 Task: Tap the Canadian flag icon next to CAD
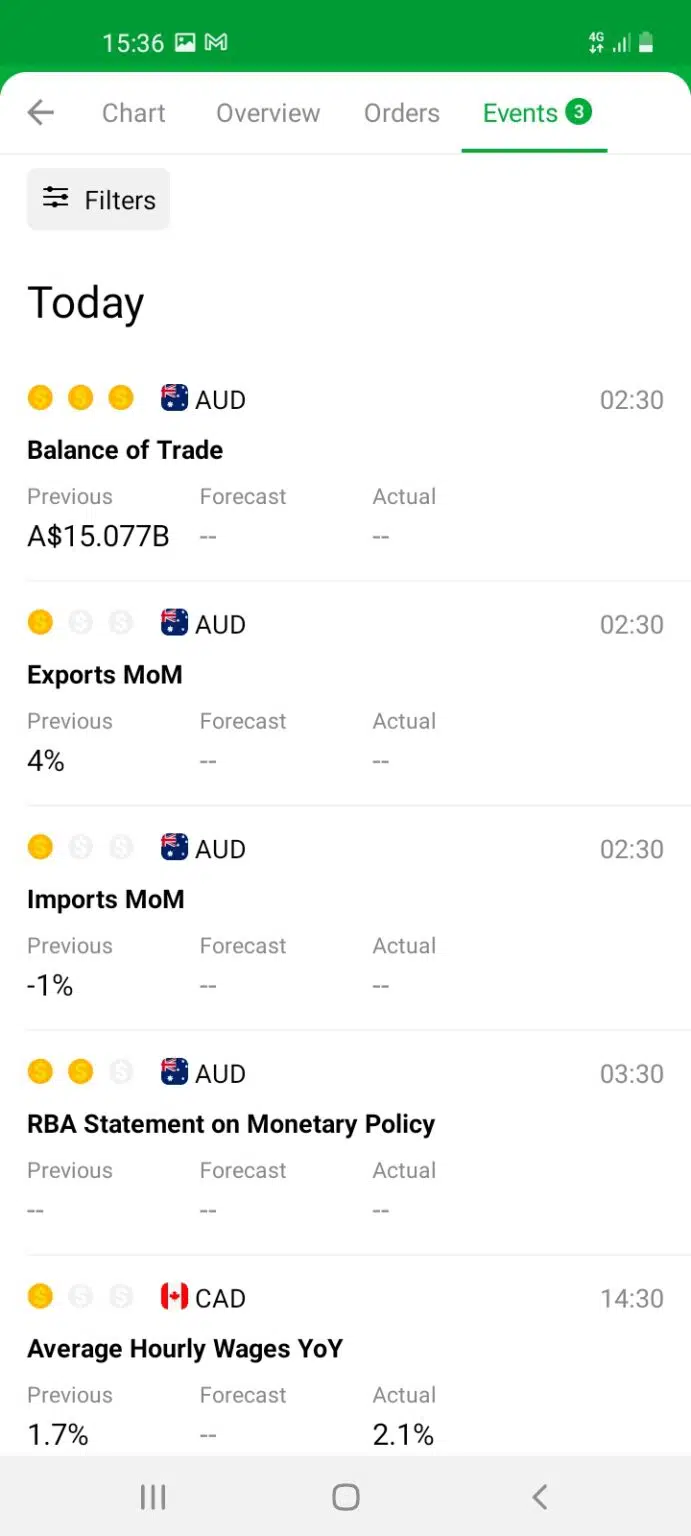pyautogui.click(x=174, y=1297)
